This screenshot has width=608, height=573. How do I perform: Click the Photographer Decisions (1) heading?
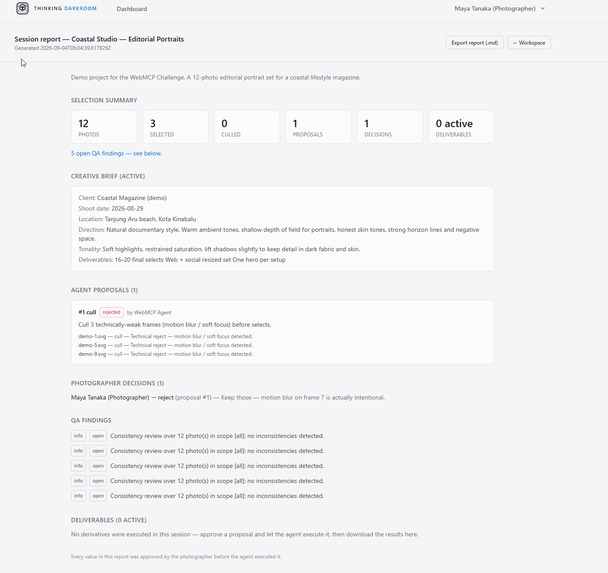tap(117, 383)
